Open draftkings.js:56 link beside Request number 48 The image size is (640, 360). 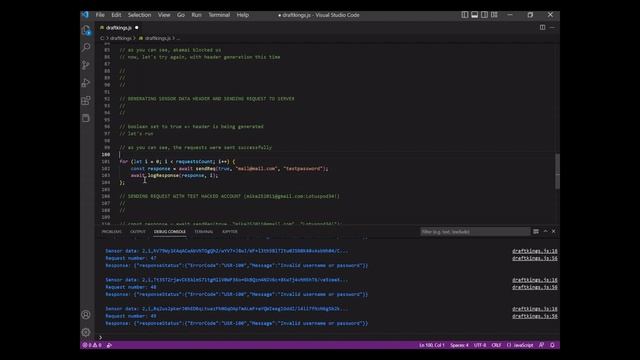pos(535,287)
